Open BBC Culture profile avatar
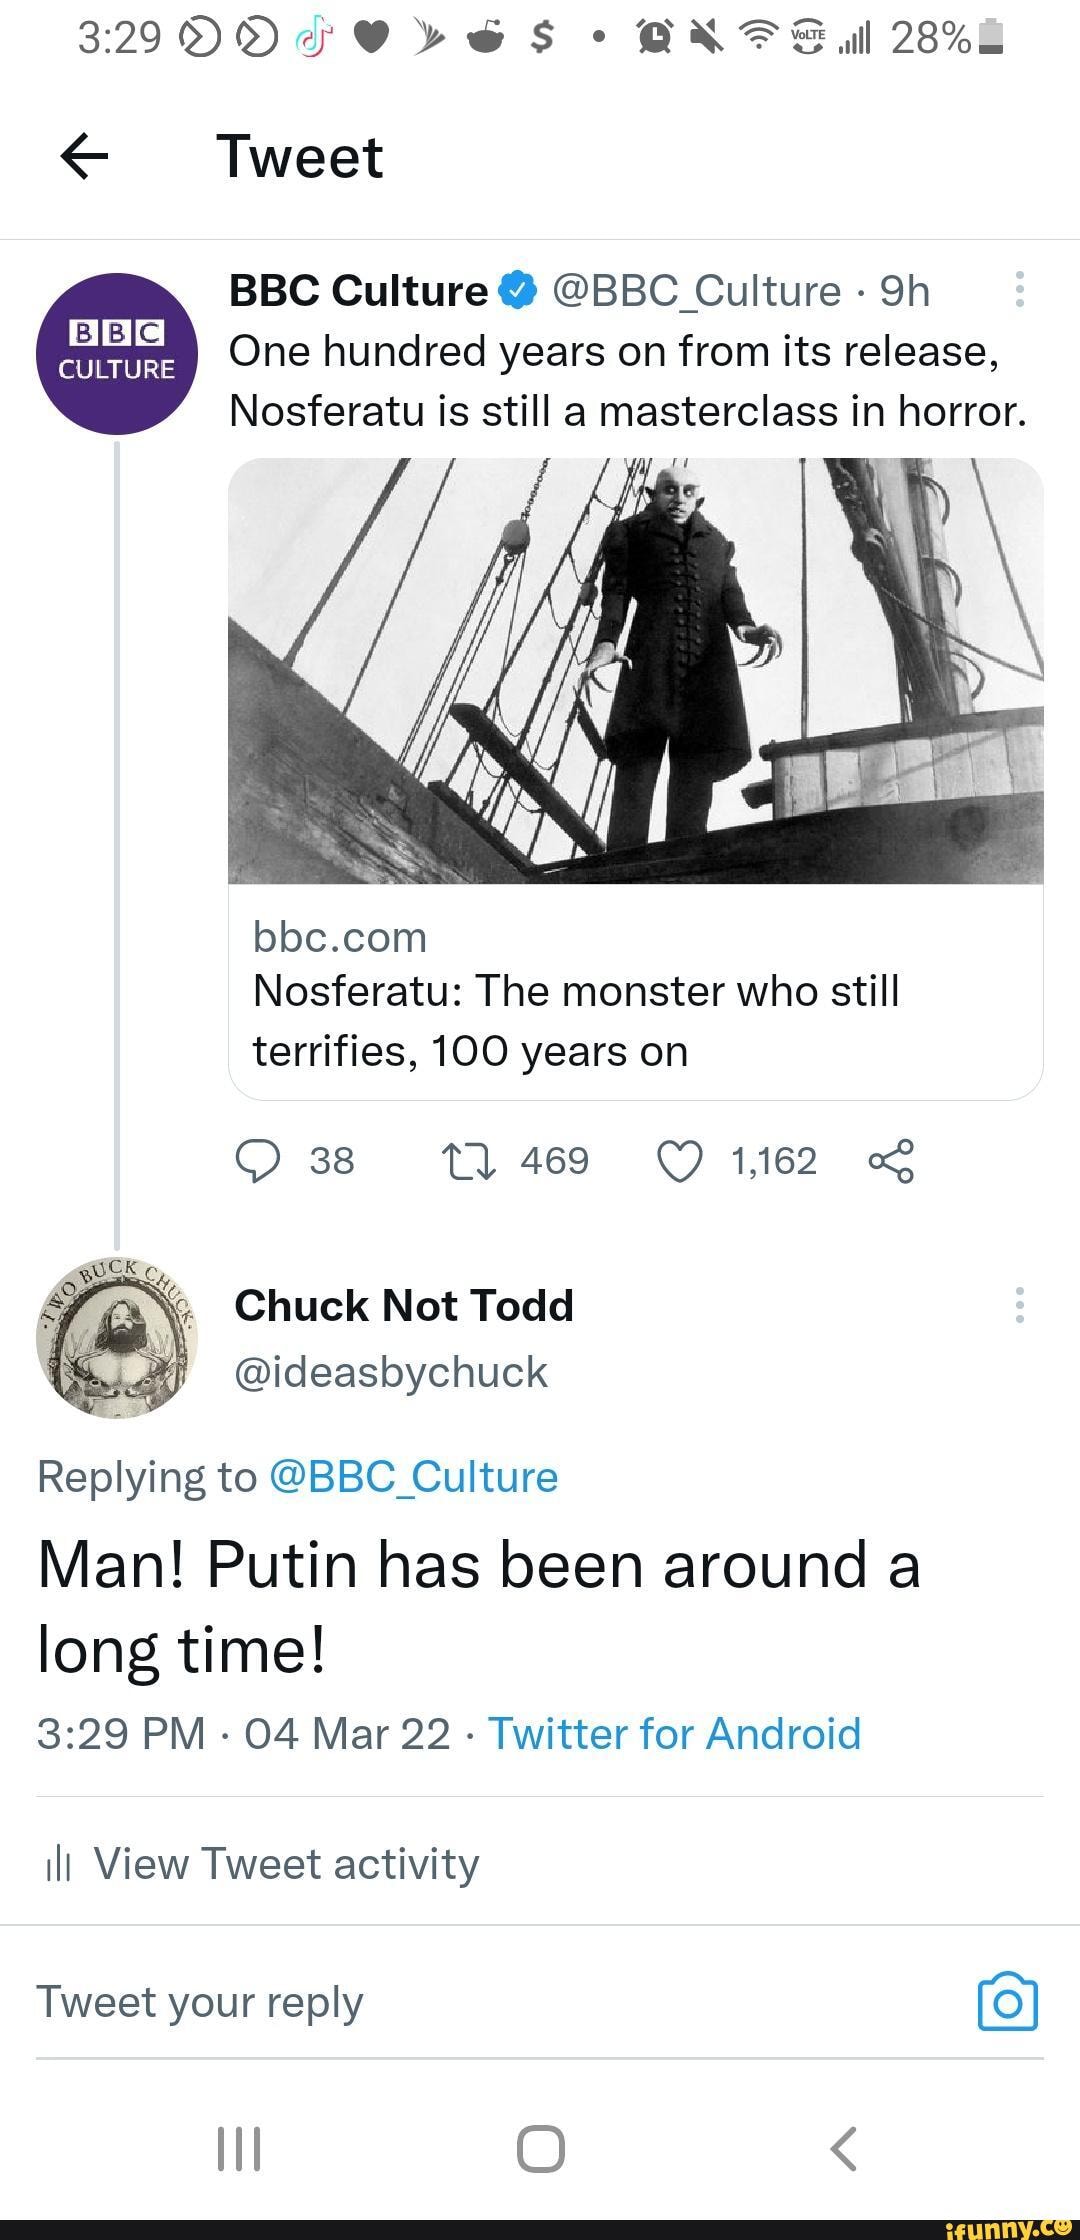Screen dimensions: 1080x2240 (x=117, y=354)
